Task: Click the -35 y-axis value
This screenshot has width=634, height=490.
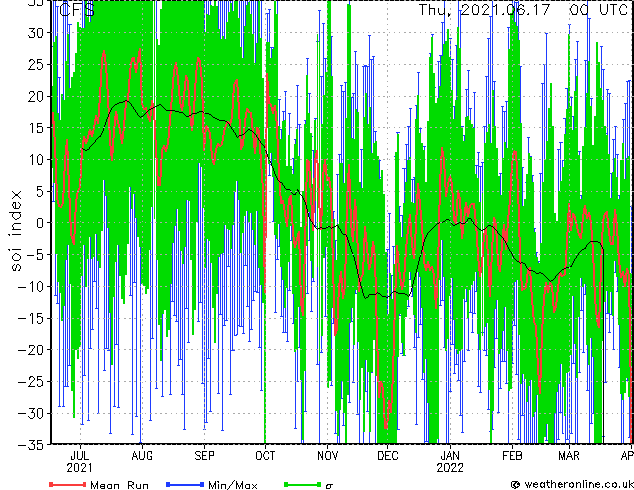Action: [x=31, y=445]
